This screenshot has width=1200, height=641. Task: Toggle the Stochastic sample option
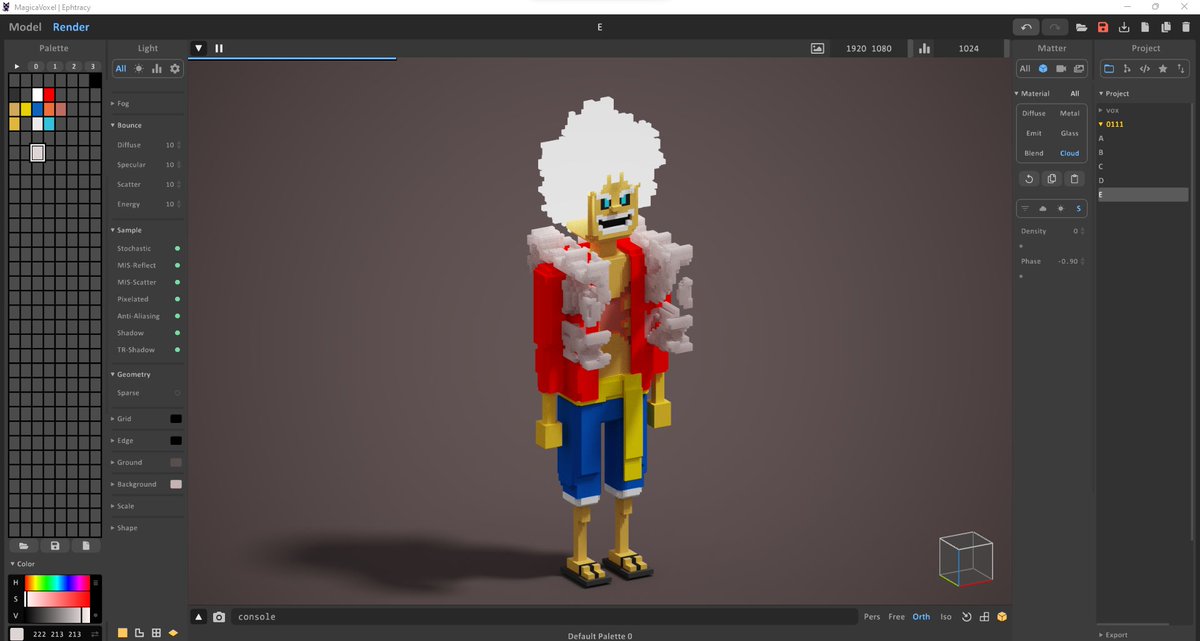click(178, 248)
